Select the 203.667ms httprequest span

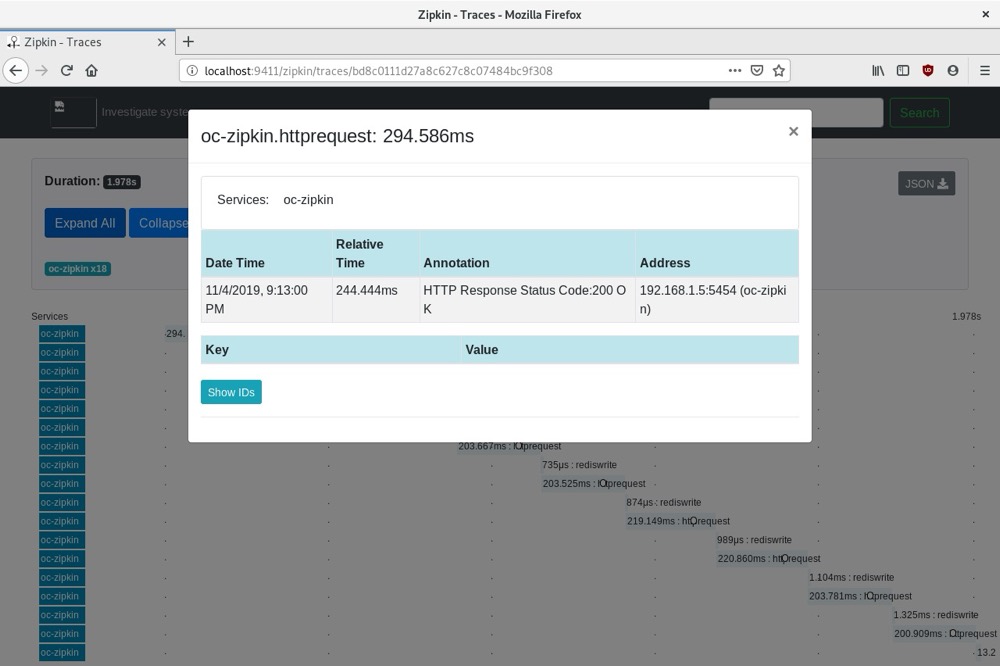pos(510,446)
